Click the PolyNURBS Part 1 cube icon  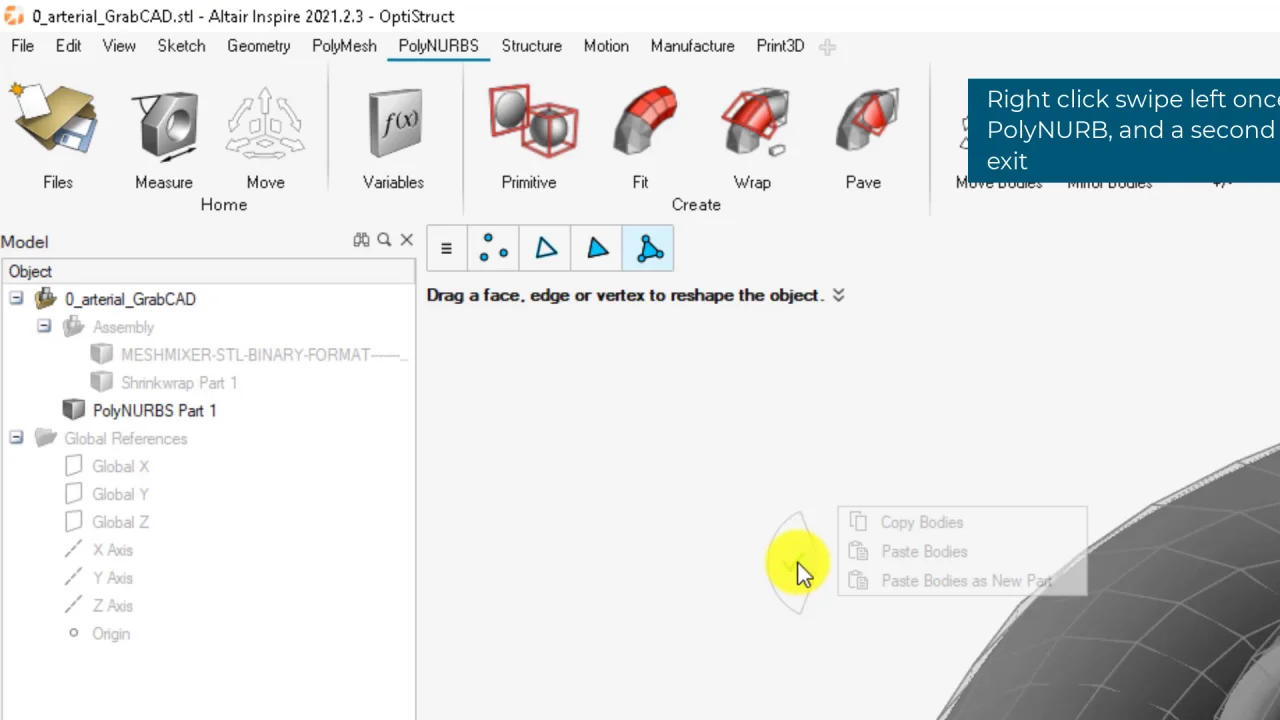73,410
